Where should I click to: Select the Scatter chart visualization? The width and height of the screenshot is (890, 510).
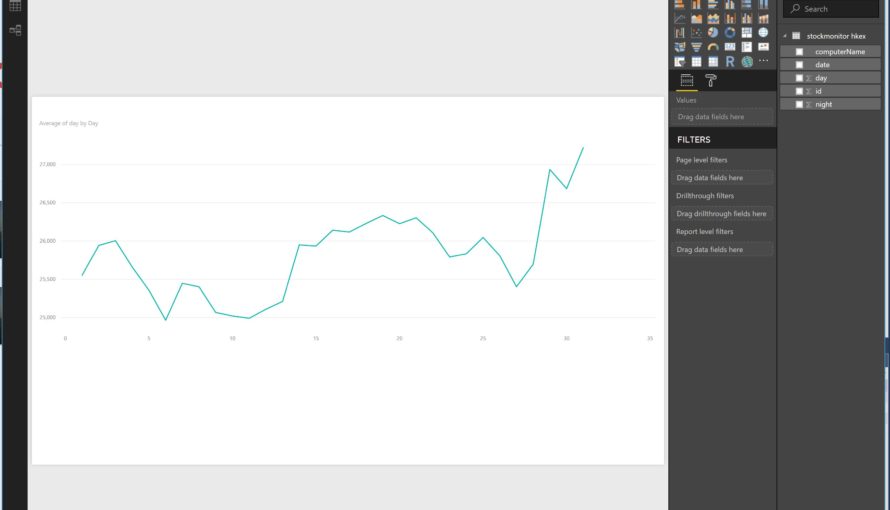696,33
